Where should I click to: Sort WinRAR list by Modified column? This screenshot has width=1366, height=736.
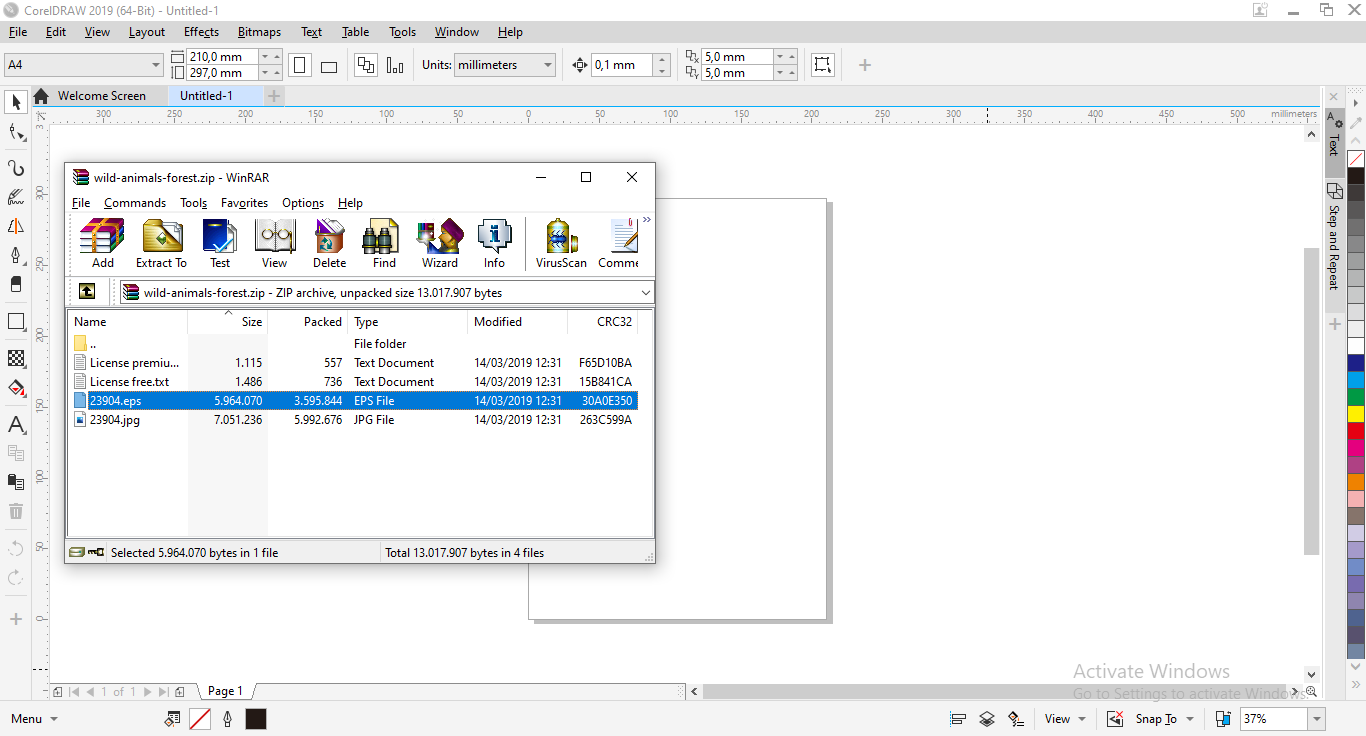coord(517,322)
